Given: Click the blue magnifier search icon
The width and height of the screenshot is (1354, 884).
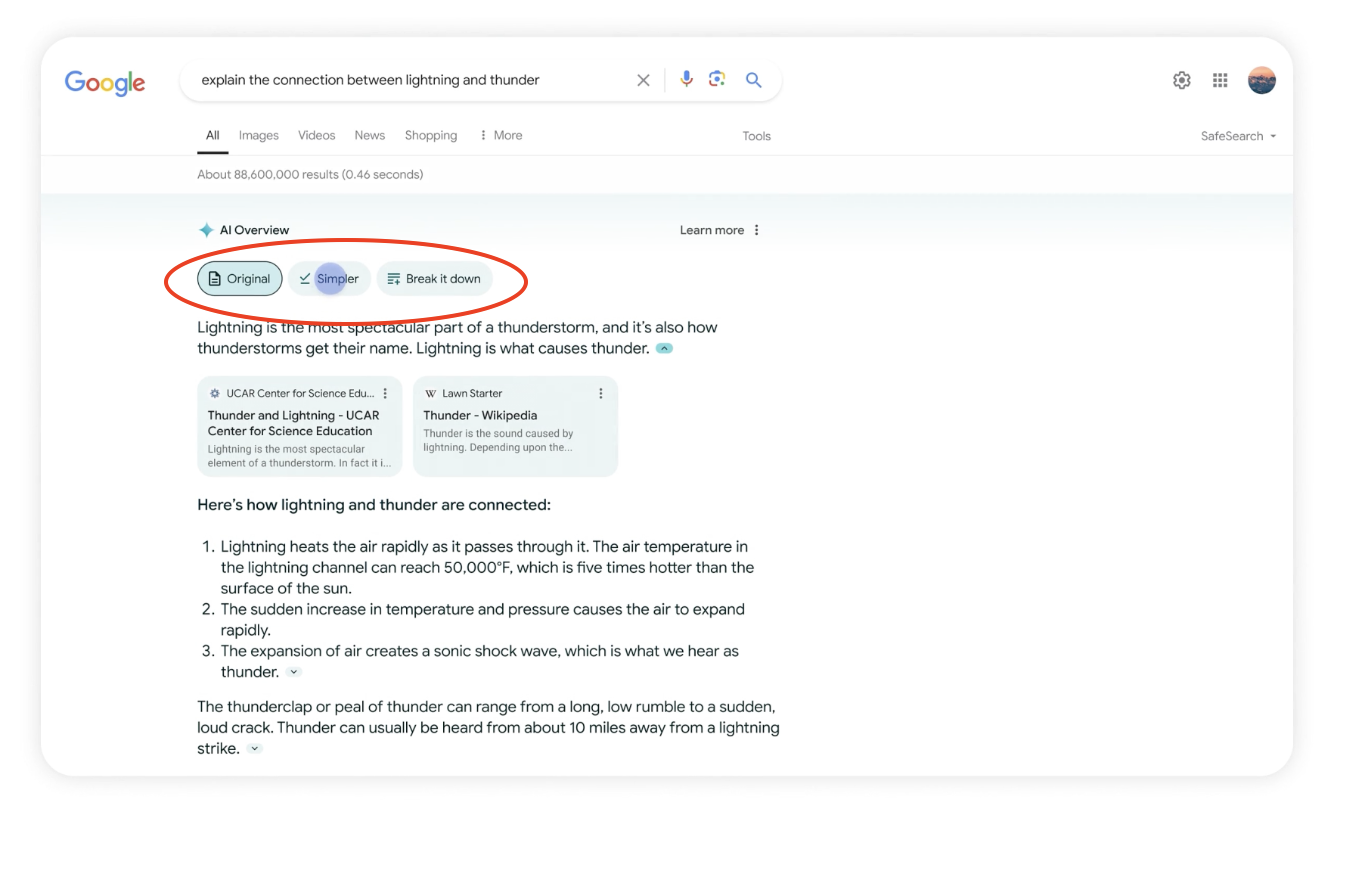Looking at the screenshot, I should 754,80.
